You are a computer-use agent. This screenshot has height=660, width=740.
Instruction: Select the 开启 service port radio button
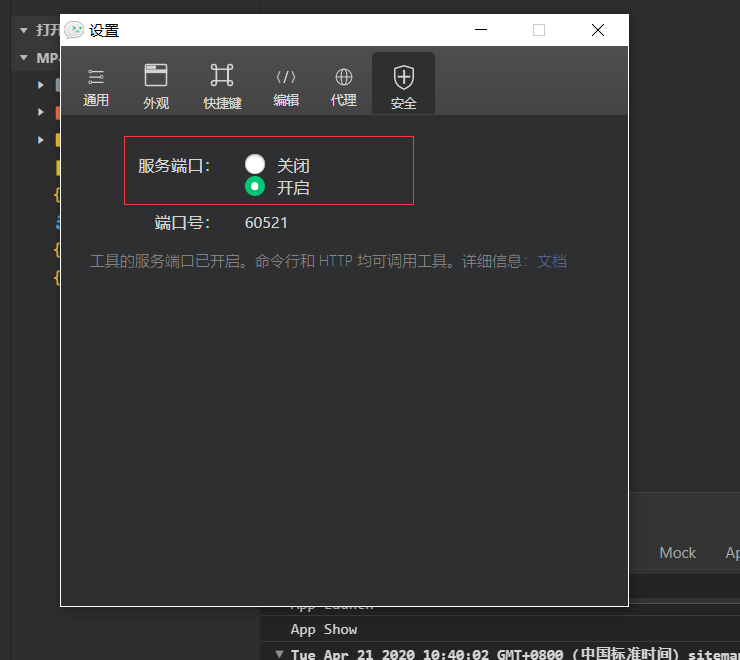tap(255, 186)
